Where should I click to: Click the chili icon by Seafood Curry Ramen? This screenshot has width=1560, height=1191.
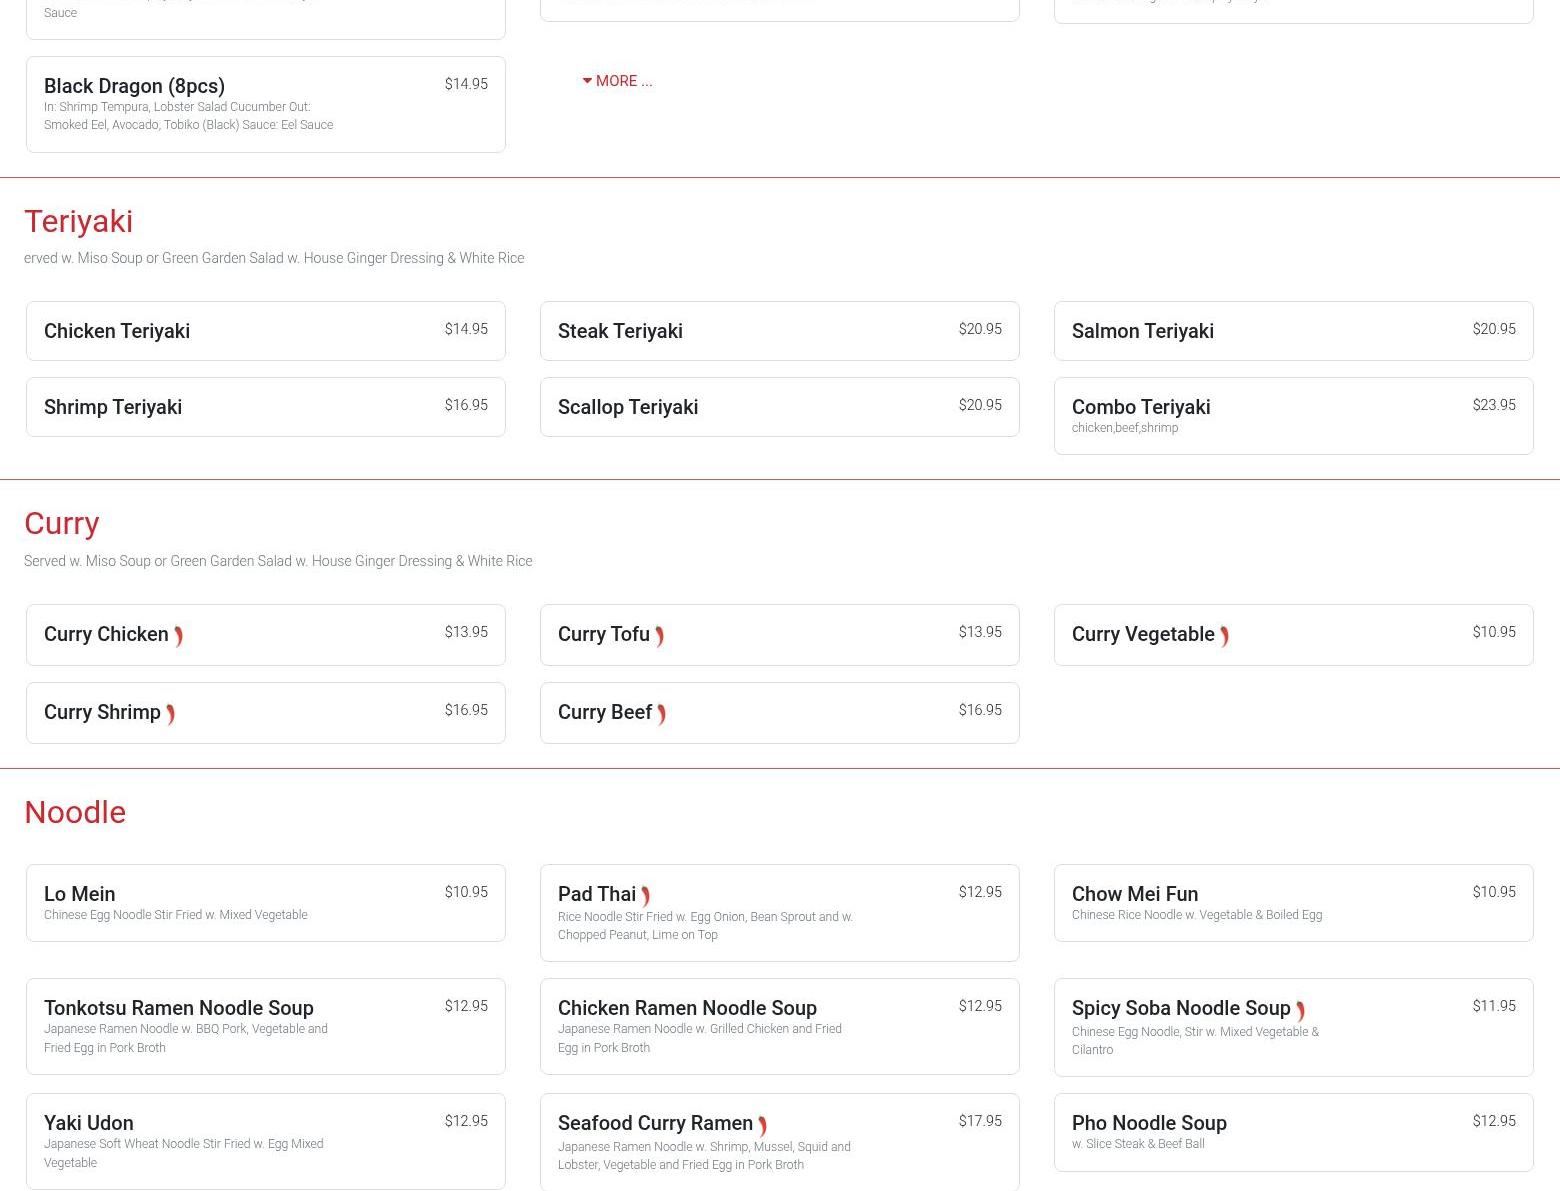tap(762, 1126)
